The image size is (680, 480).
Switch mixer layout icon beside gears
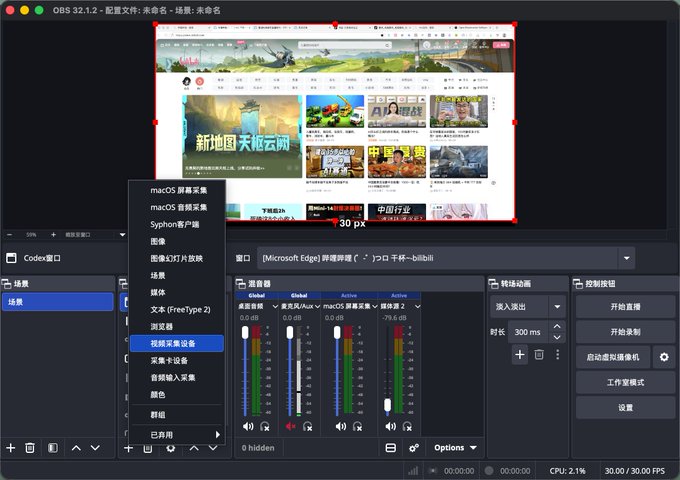391,448
